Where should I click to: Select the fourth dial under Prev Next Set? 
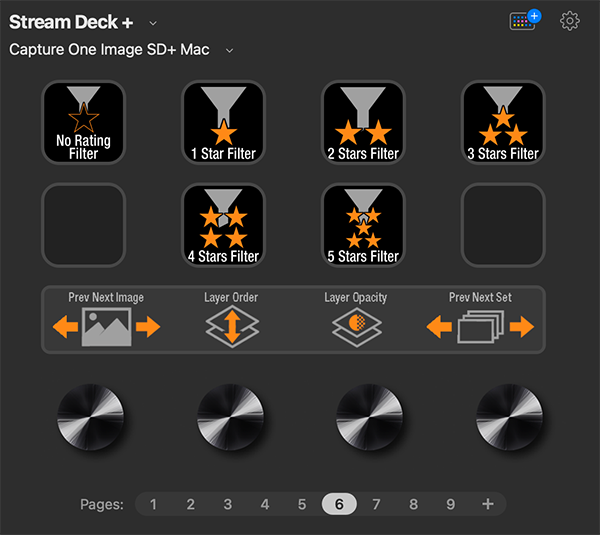point(509,417)
